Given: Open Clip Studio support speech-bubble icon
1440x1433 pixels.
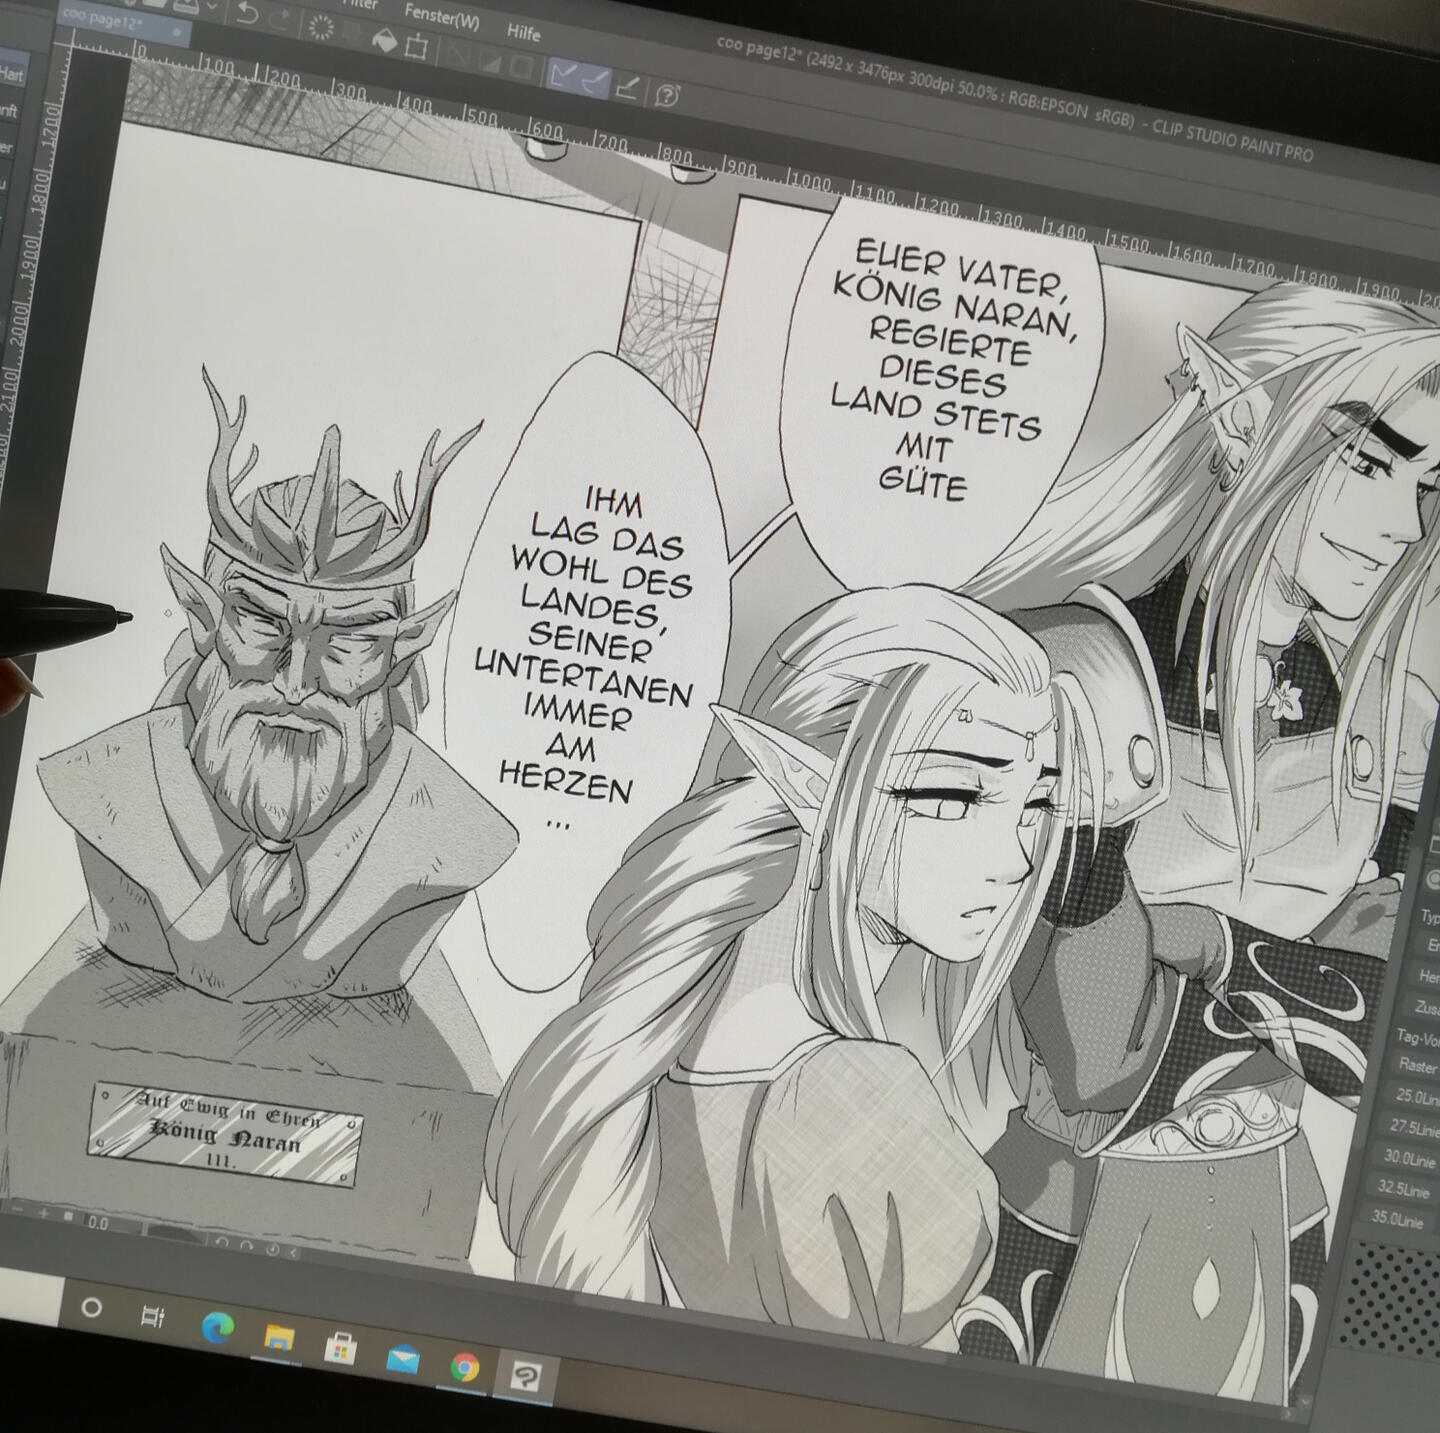Looking at the screenshot, I should (x=667, y=96).
